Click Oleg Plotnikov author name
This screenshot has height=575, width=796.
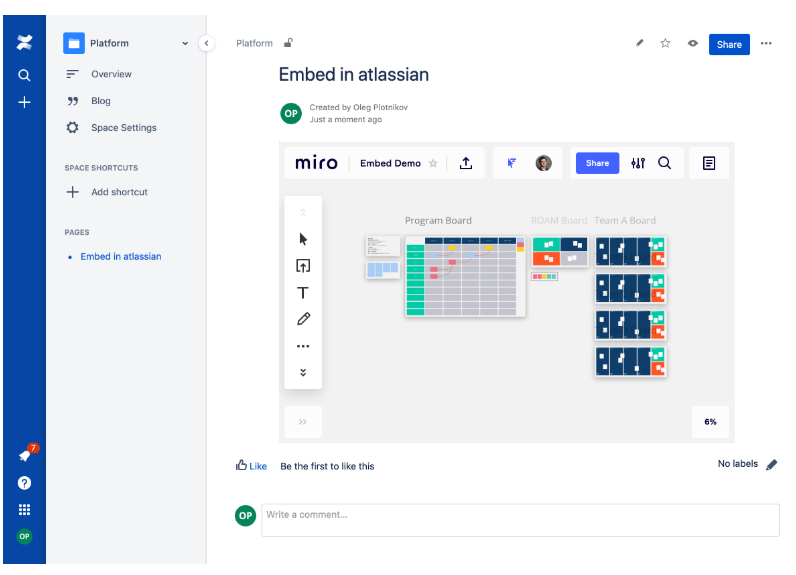(x=380, y=107)
